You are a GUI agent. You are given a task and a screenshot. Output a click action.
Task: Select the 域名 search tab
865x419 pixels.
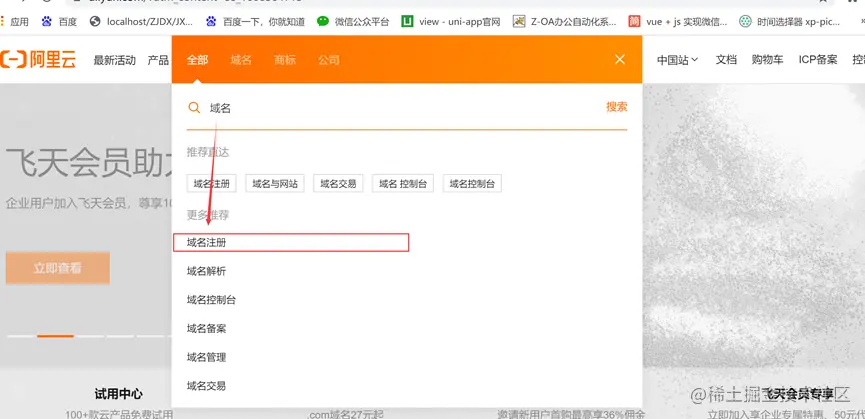tap(241, 60)
